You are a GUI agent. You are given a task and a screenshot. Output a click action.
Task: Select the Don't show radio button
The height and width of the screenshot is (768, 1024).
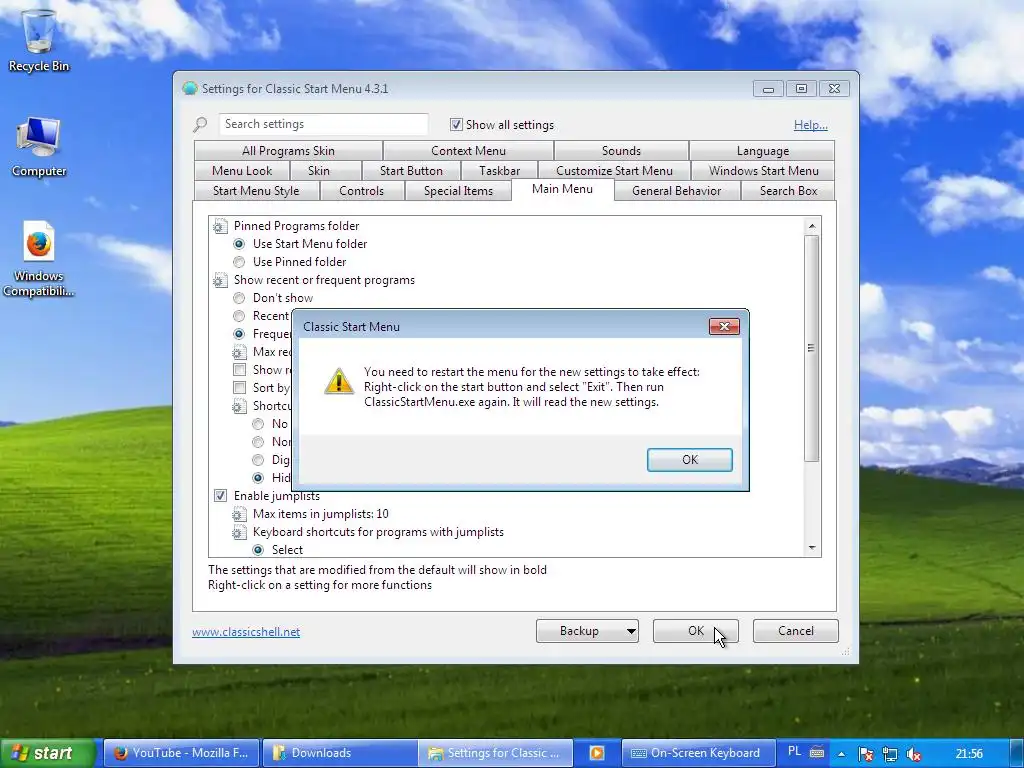click(239, 298)
